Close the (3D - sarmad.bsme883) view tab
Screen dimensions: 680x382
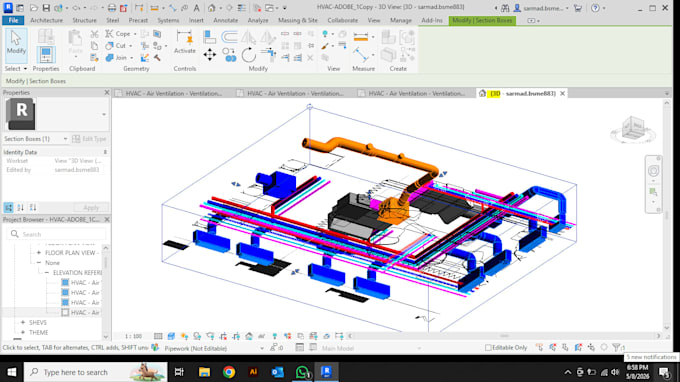[562, 93]
